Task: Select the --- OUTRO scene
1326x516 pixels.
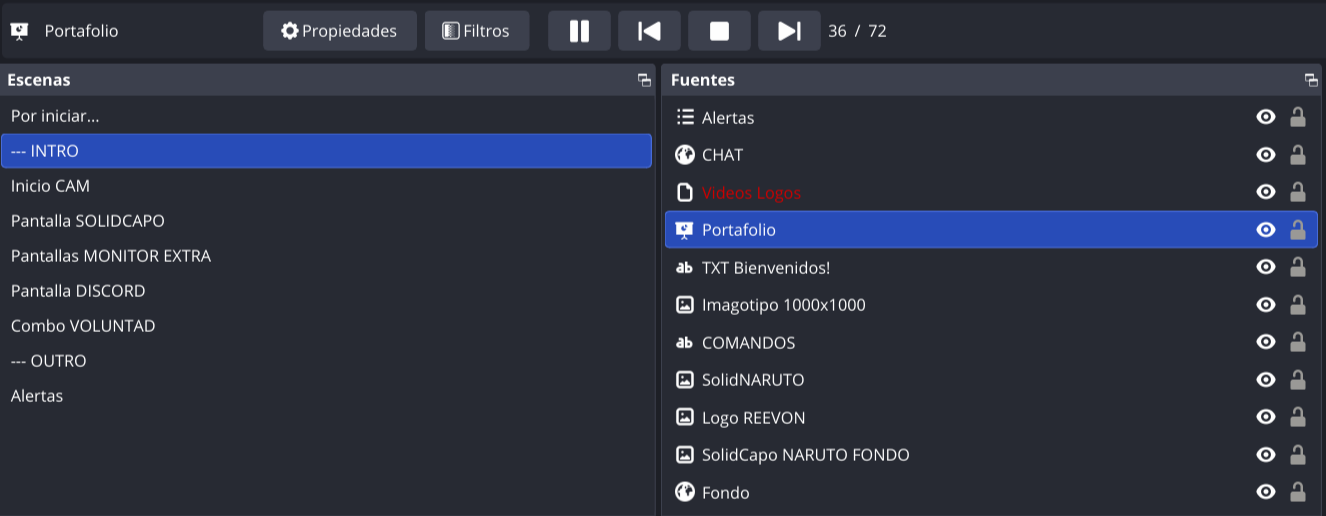Action: coord(49,361)
